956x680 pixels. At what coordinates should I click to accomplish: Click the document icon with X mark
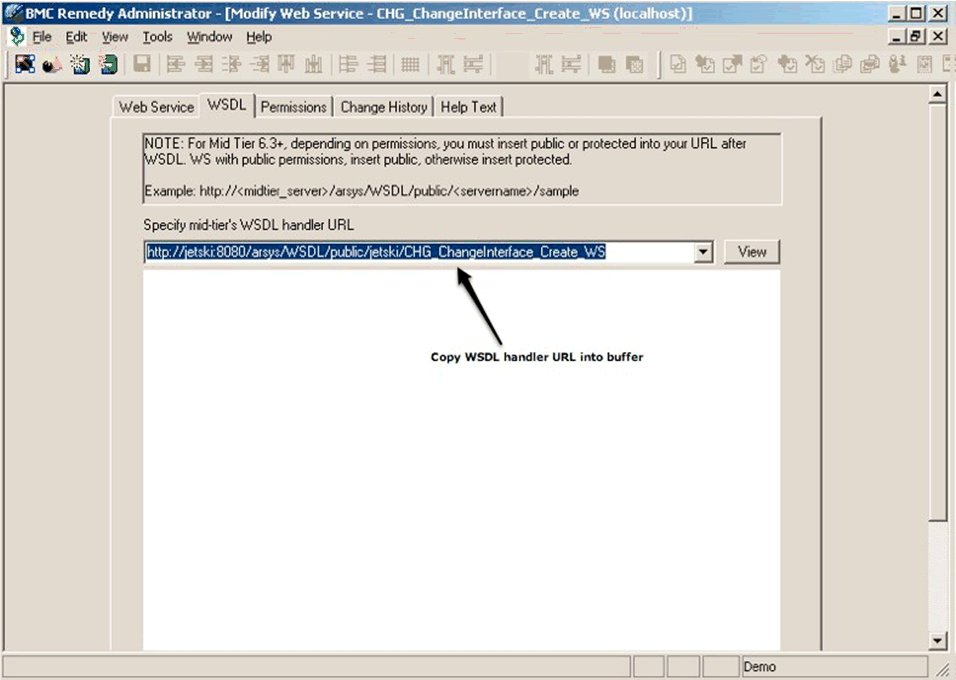click(x=815, y=64)
